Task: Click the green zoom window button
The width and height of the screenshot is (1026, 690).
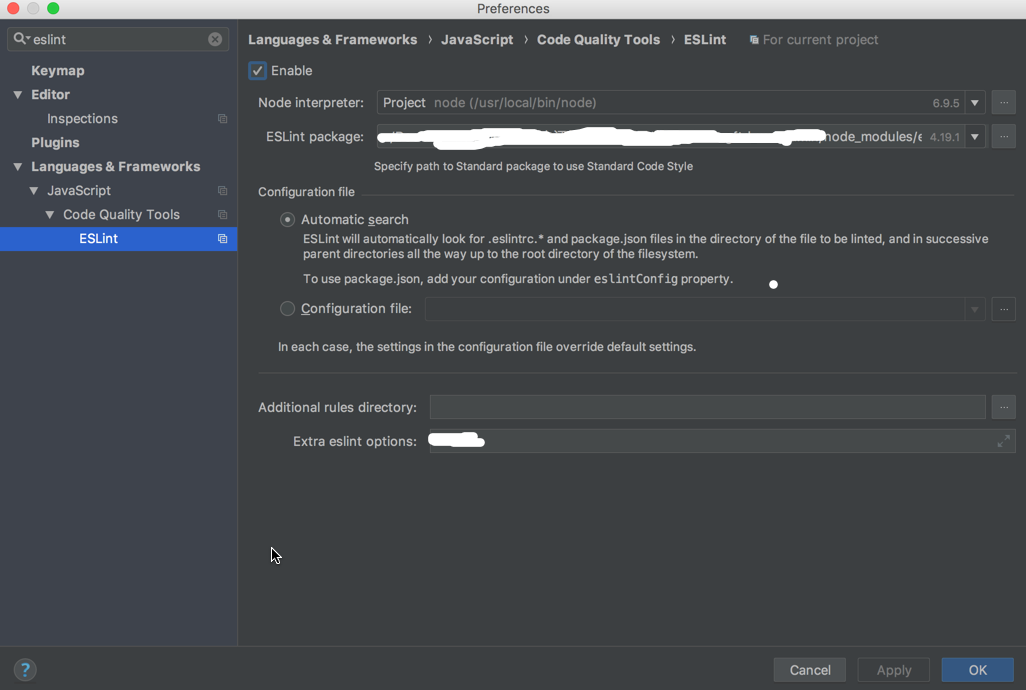Action: pos(54,9)
